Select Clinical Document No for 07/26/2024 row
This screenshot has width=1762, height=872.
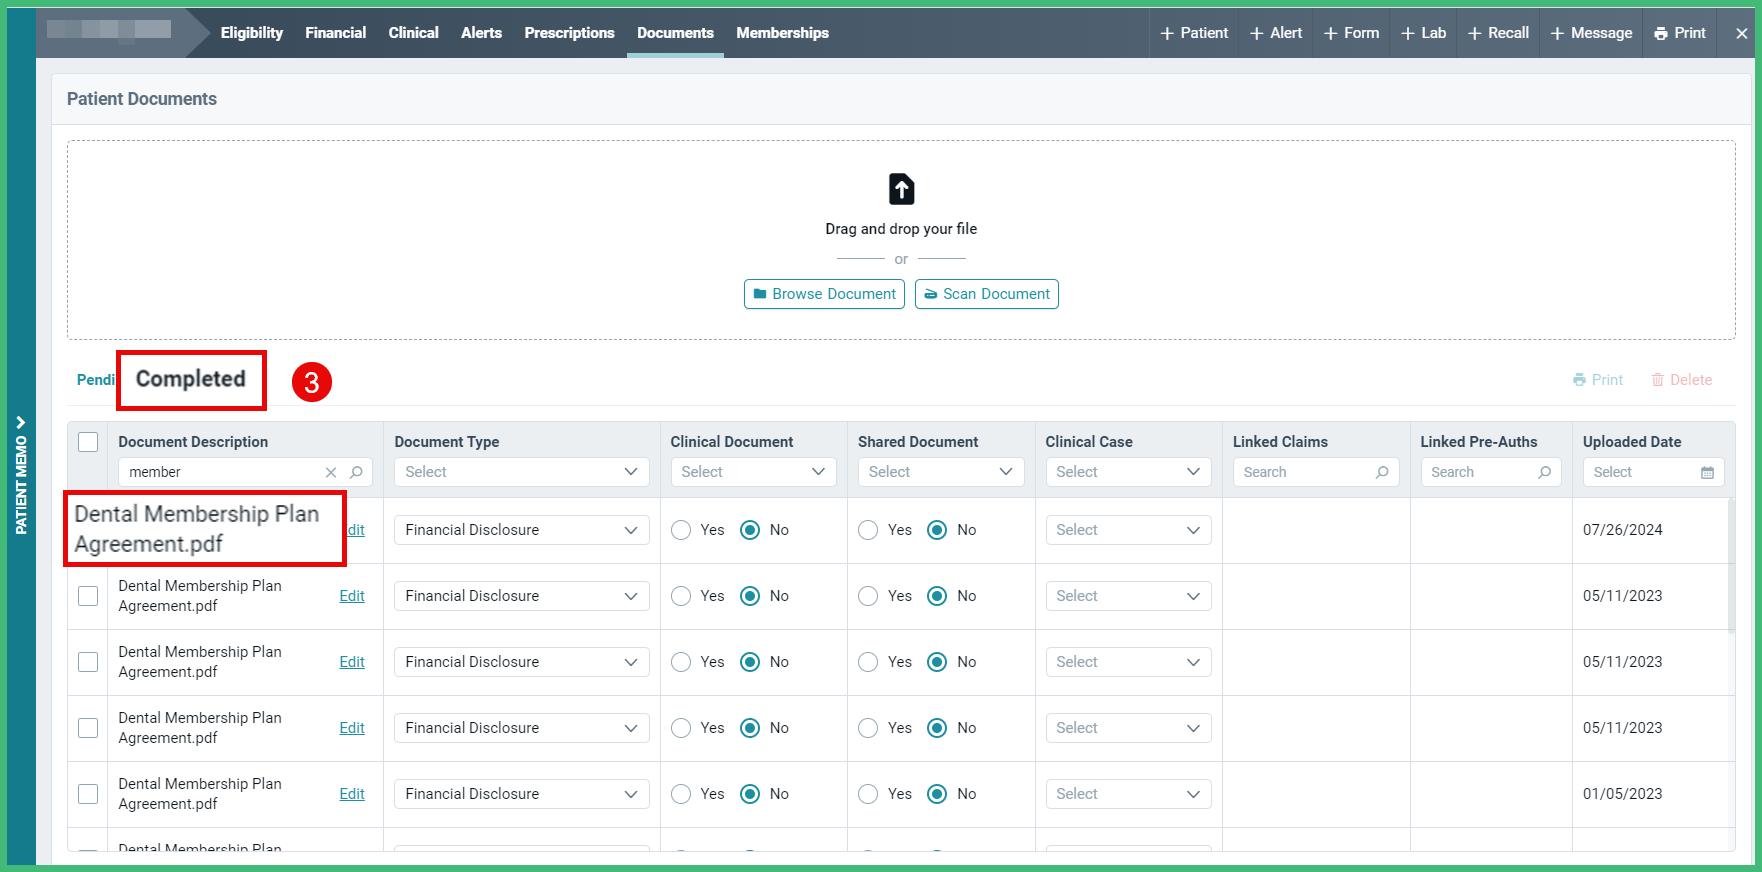click(x=750, y=530)
